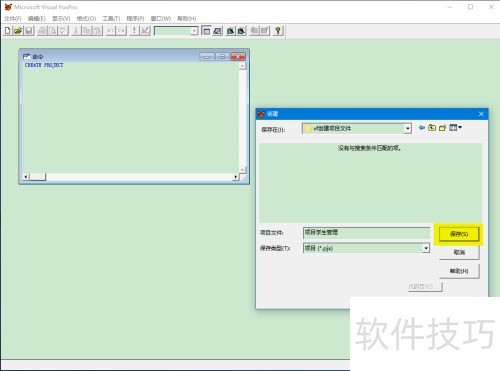Minimize the Command window
500x371 pixels.
point(207,57)
